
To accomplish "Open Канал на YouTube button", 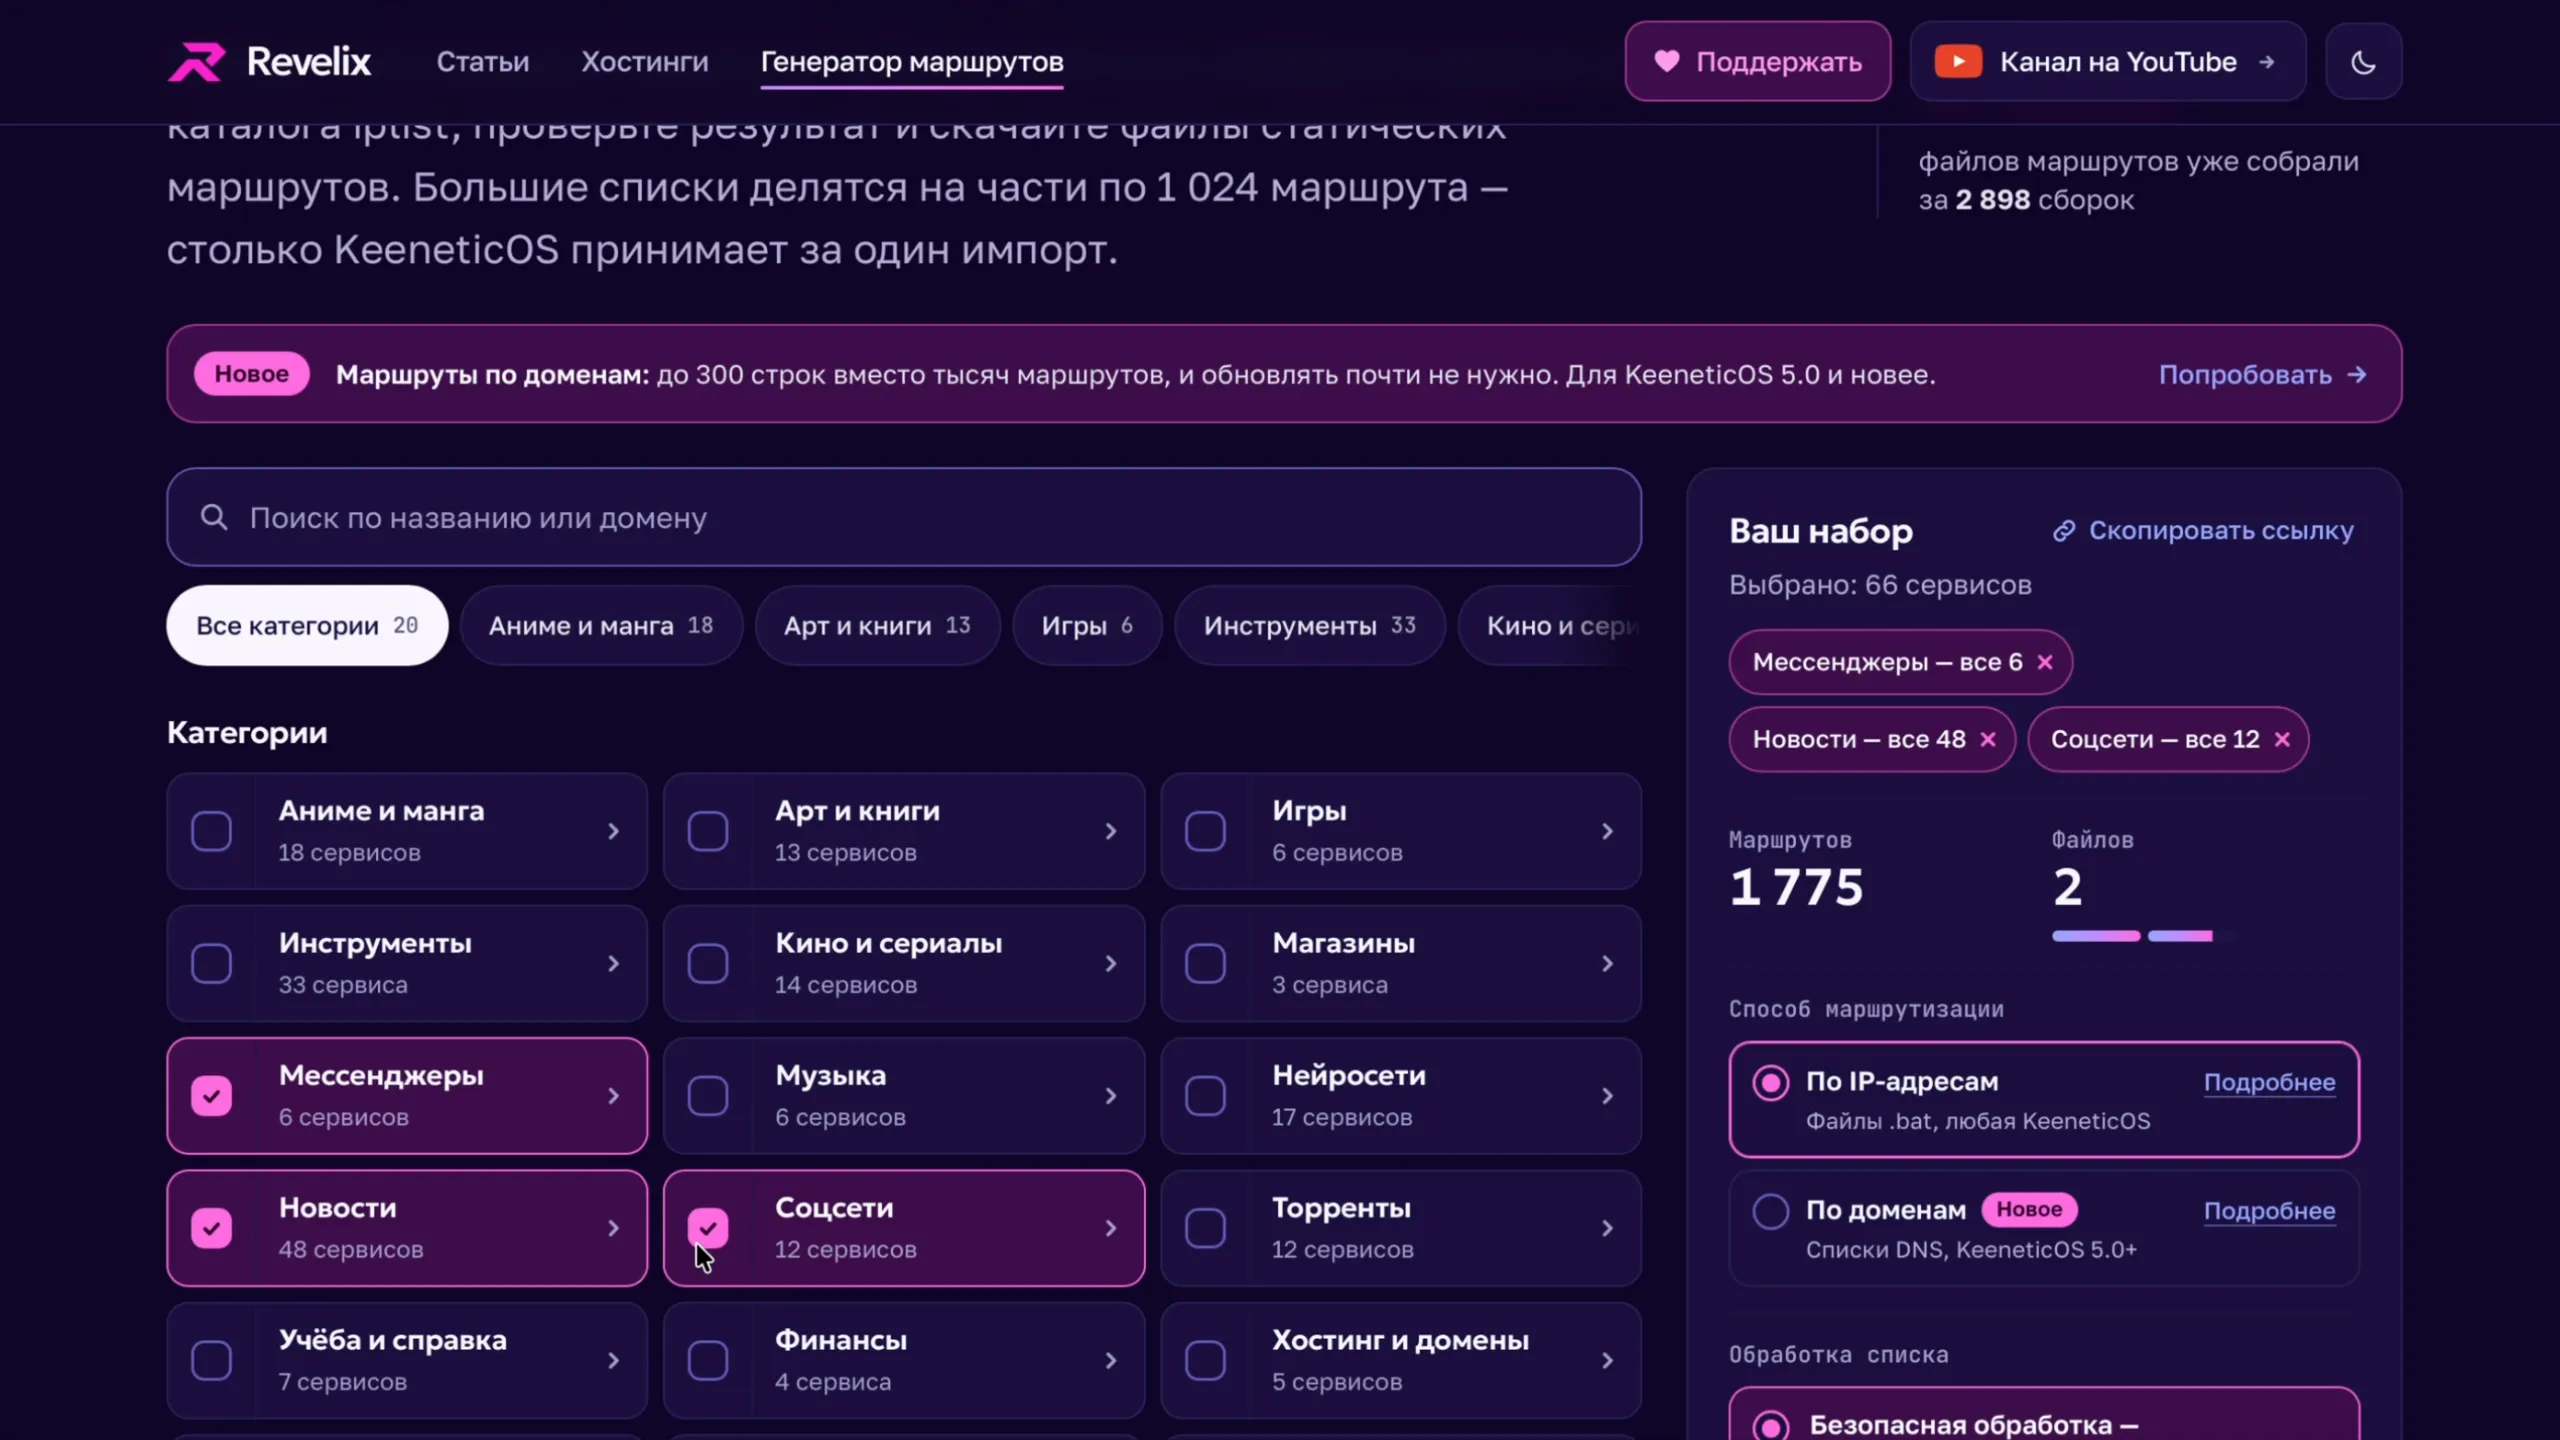I will 2108,62.
